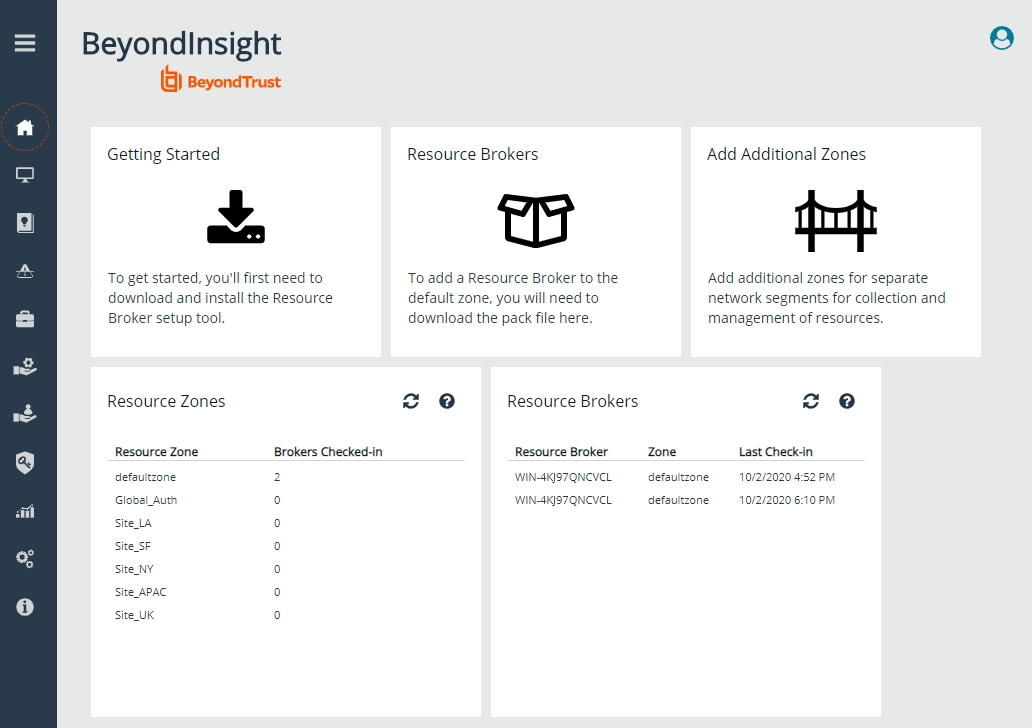
Task: Click the Global_Auth zone entry
Action: (x=146, y=500)
